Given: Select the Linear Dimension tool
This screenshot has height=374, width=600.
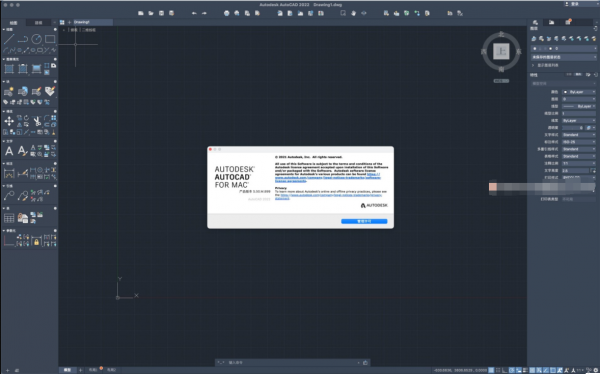Looking at the screenshot, I should (9, 173).
